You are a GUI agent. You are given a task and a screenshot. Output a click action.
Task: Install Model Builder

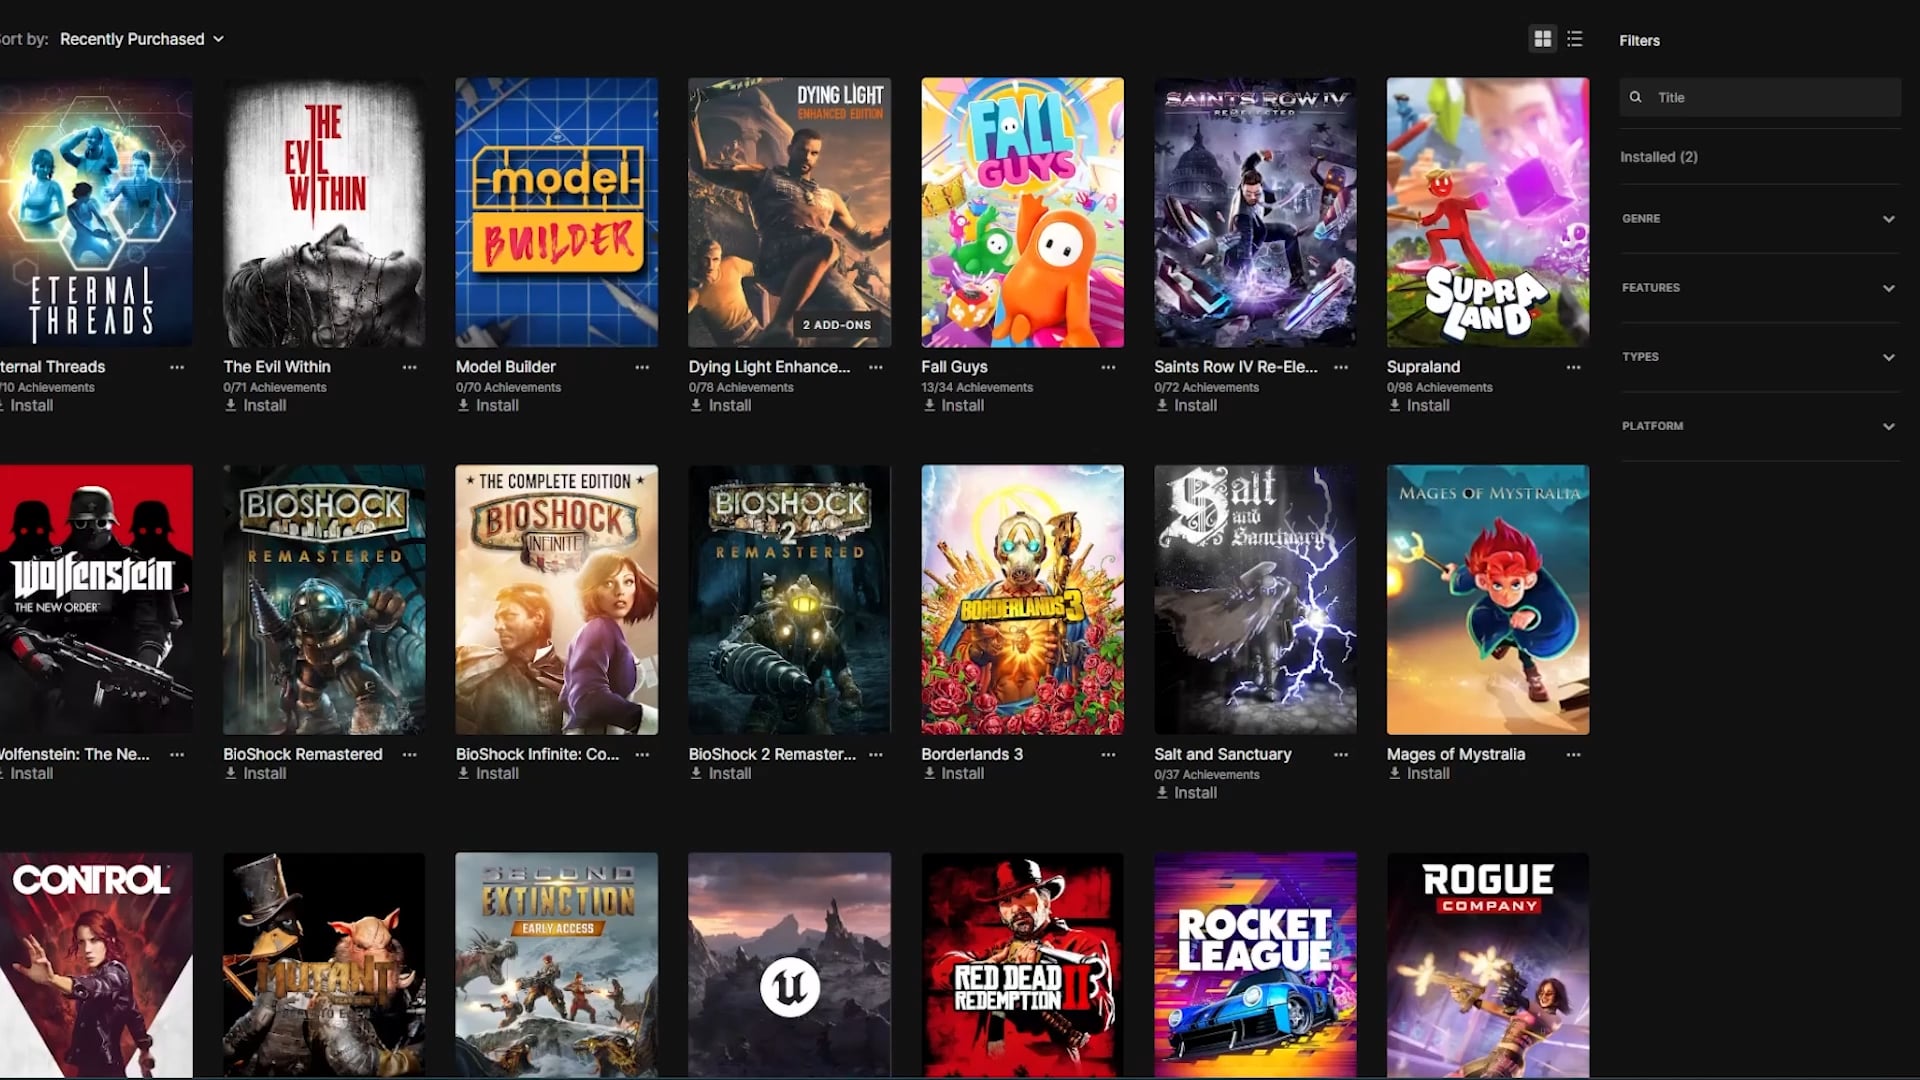click(x=488, y=405)
